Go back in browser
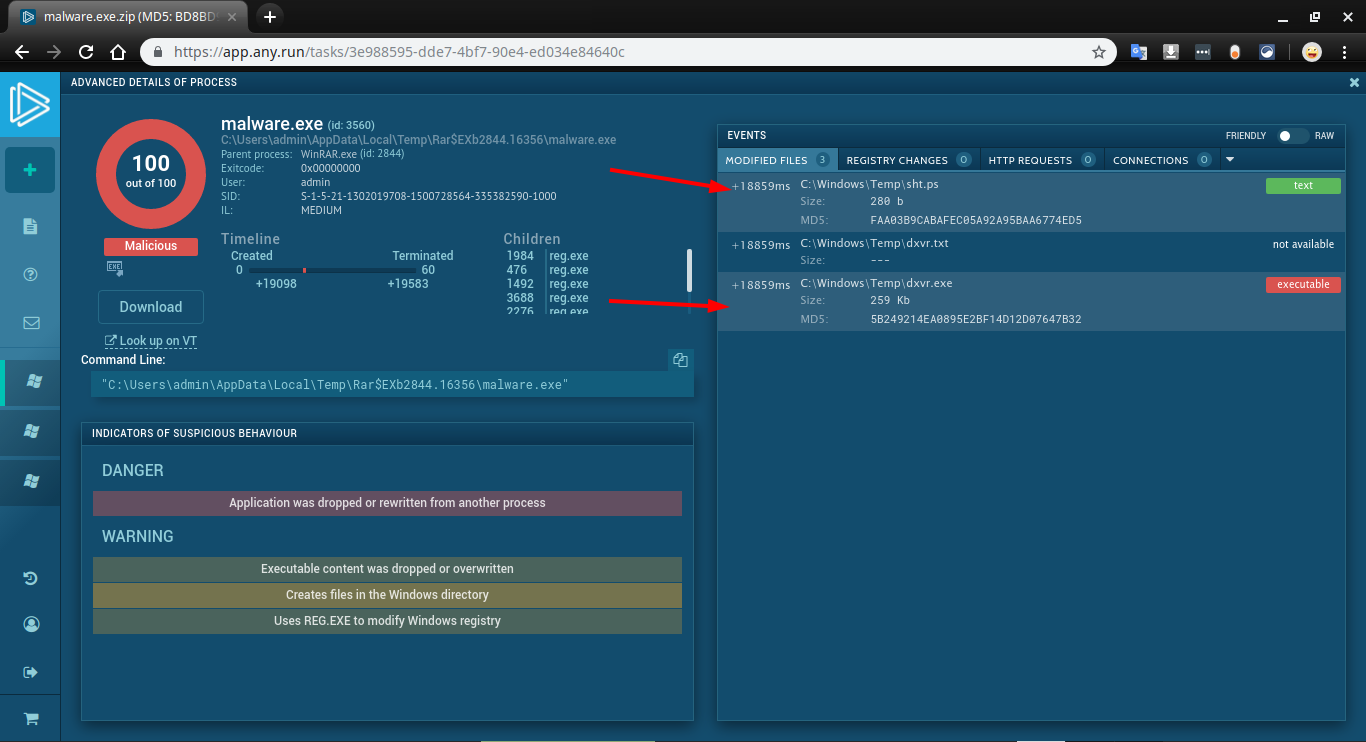The height and width of the screenshot is (742, 1366). [22, 52]
